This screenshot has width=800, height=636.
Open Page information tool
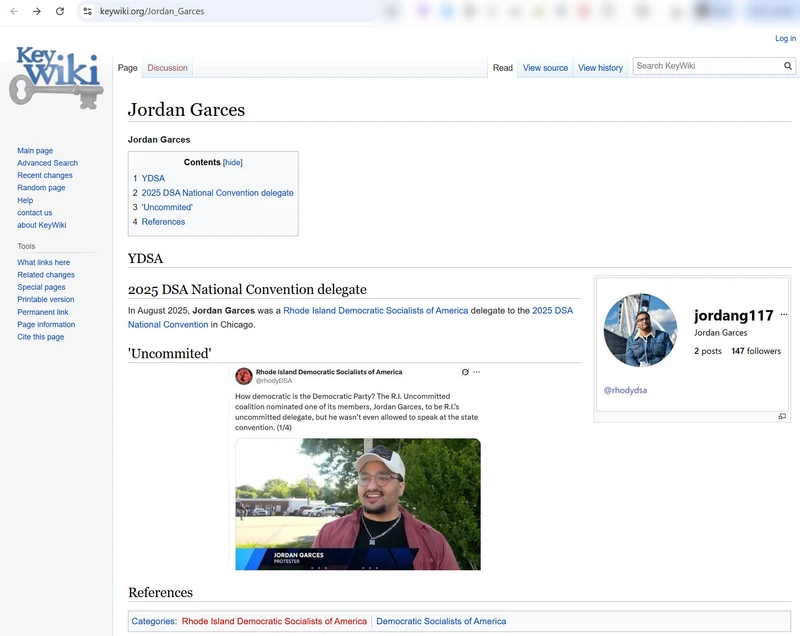pyautogui.click(x=46, y=324)
